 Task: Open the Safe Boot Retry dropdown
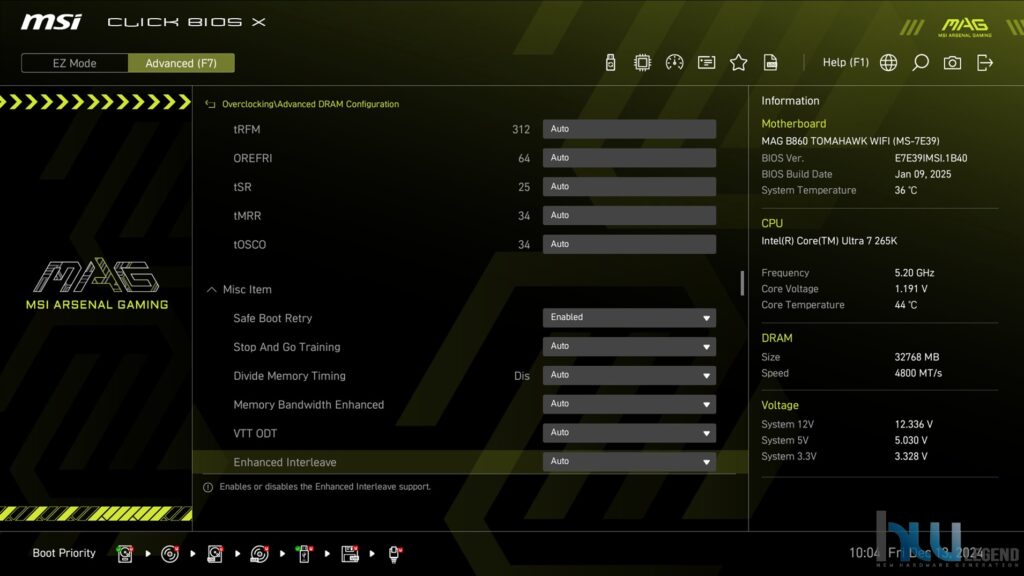[629, 317]
